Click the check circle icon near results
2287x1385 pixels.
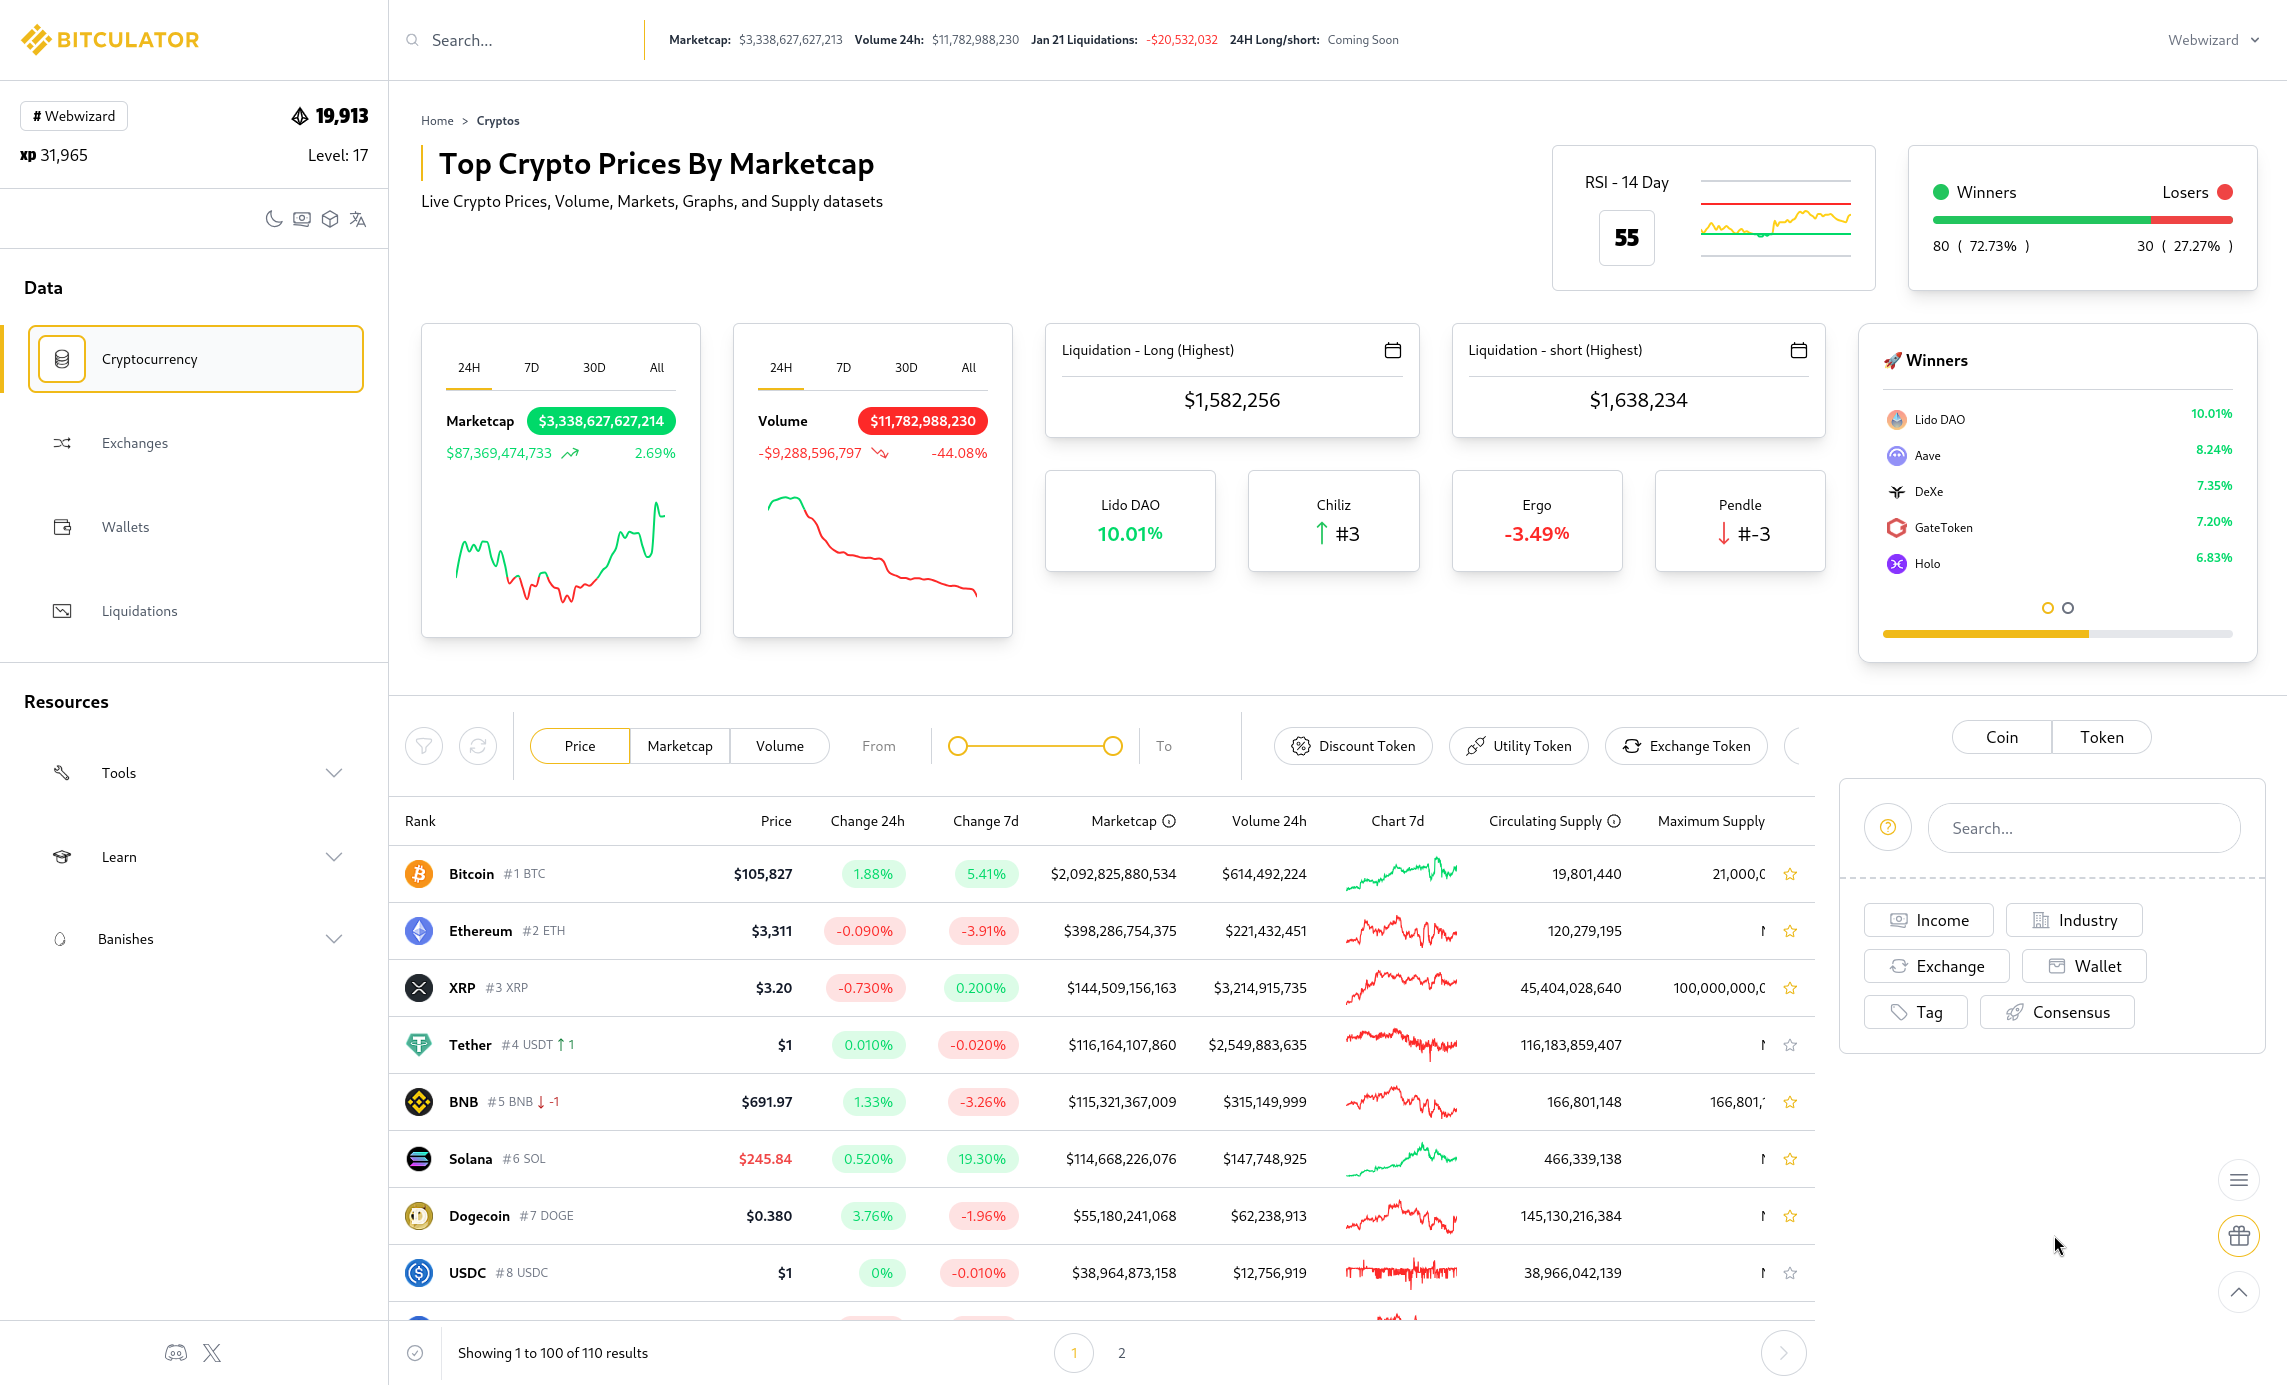click(415, 1353)
